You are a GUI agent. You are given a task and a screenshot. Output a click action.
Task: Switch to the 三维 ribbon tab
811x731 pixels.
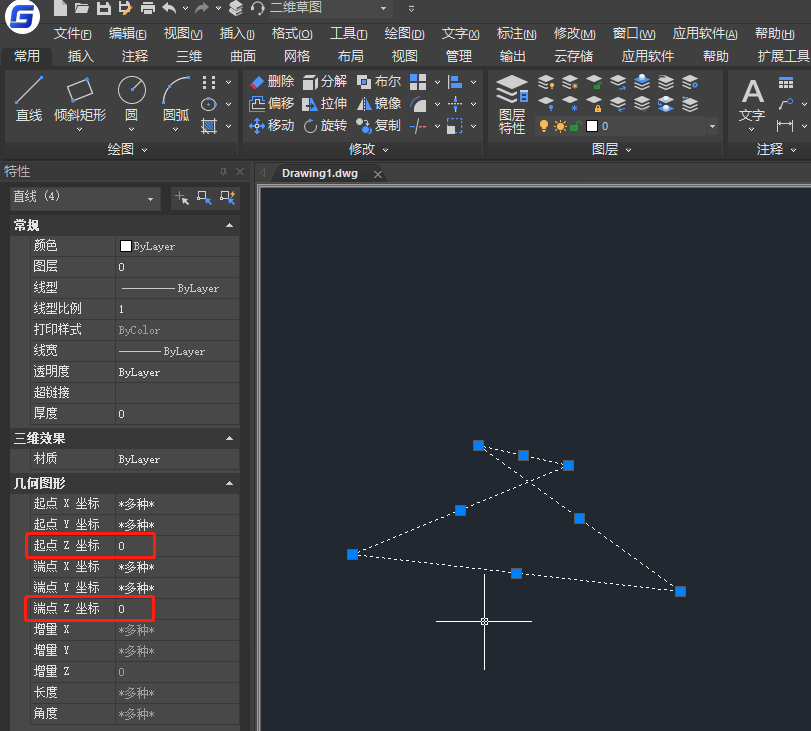click(x=189, y=56)
